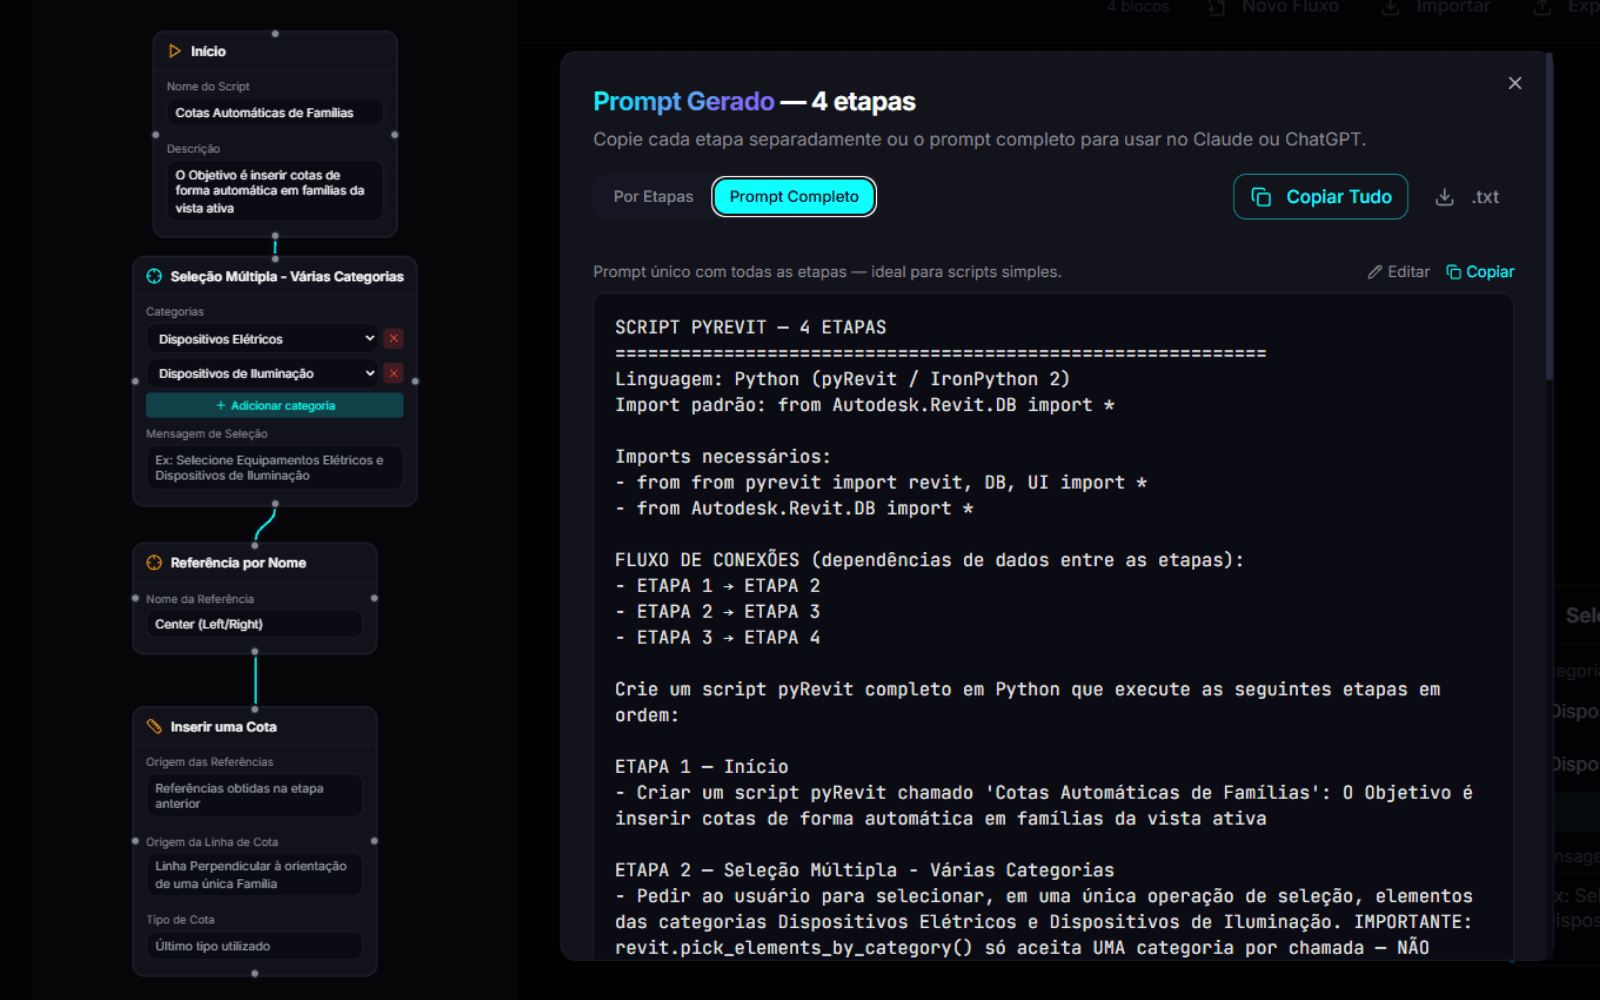Open the Tipo de Cota field

(x=254, y=946)
